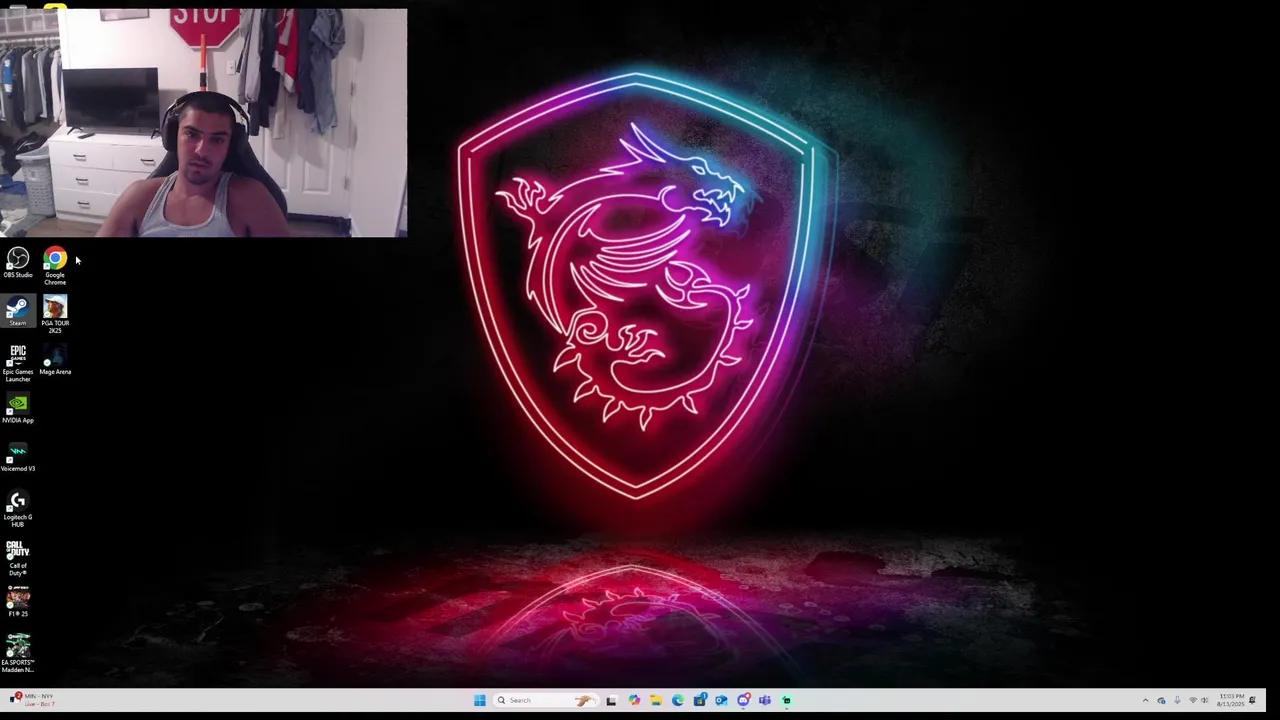Open the OneDrive tray icon

pos(1161,701)
